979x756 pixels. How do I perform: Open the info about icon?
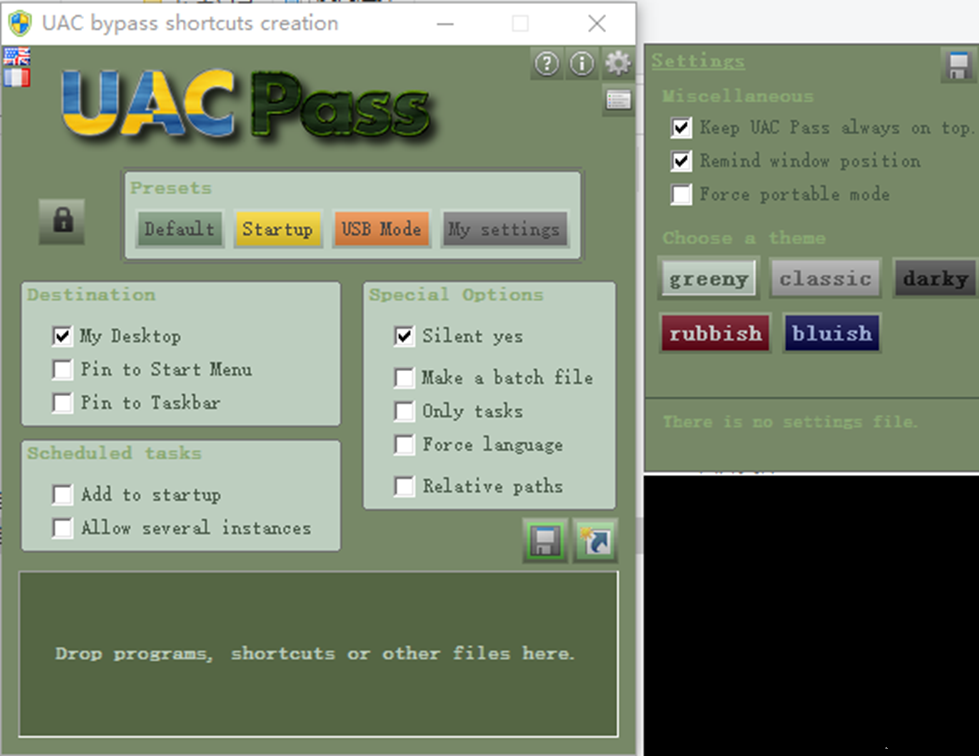pos(582,64)
